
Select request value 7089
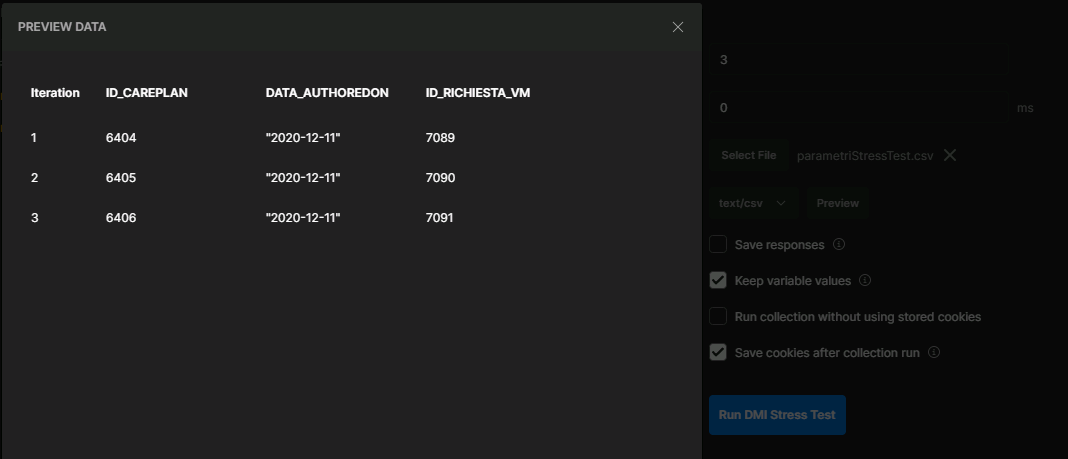point(440,138)
